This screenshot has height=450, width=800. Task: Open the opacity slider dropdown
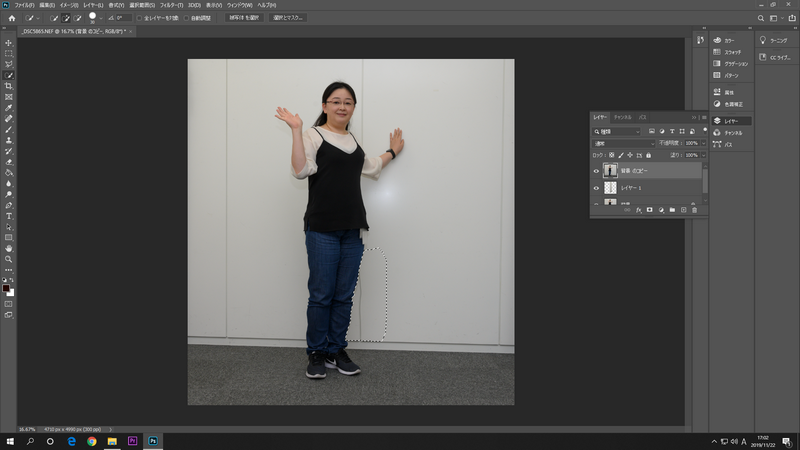tap(704, 143)
